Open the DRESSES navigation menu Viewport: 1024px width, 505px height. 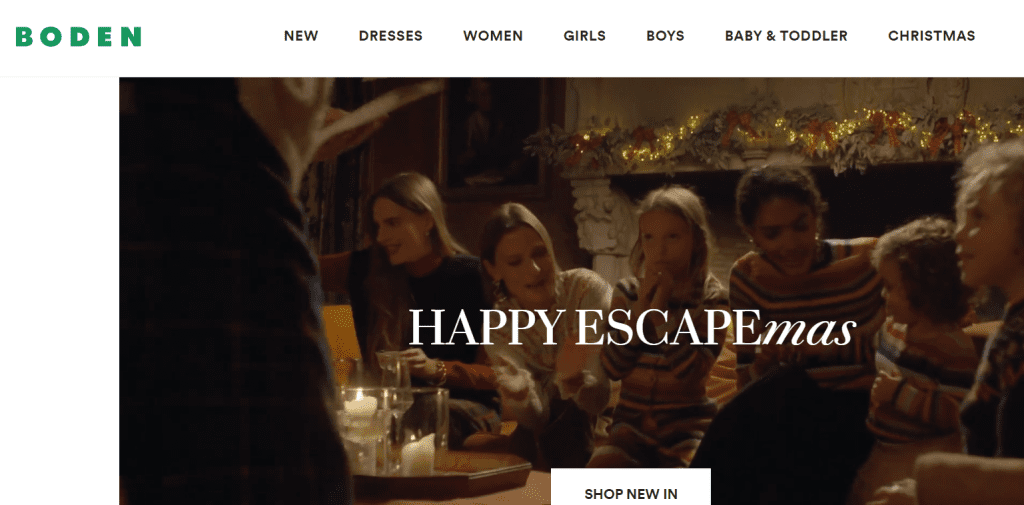391,36
